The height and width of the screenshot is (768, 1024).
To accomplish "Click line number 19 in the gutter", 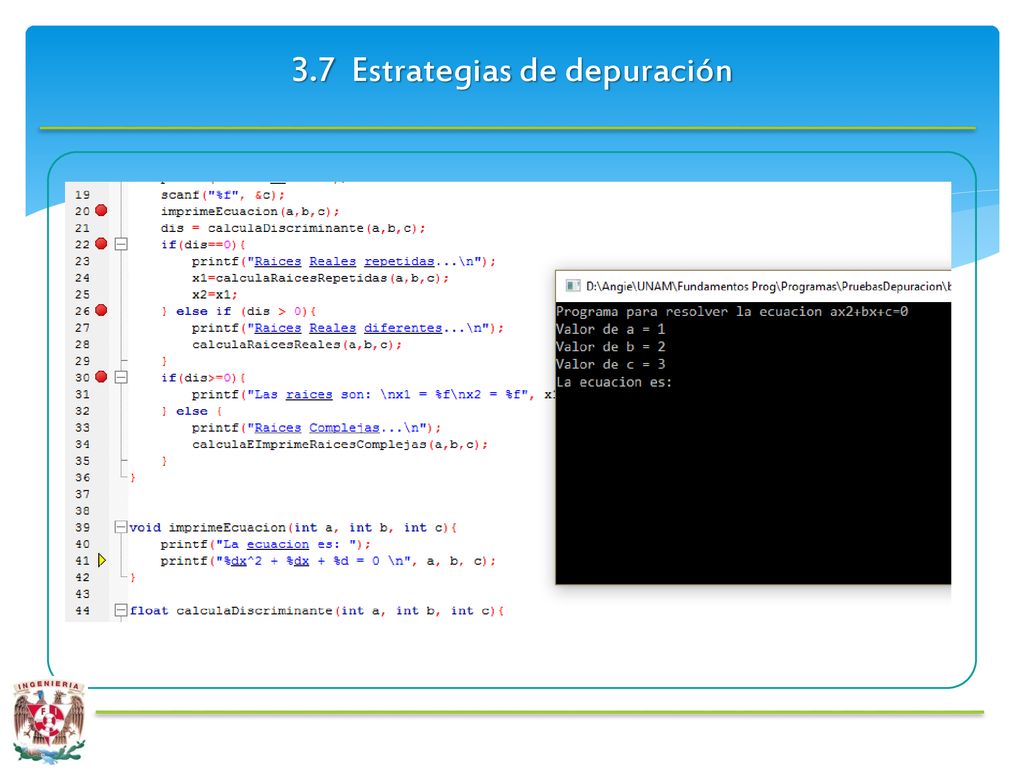I will pos(82,195).
